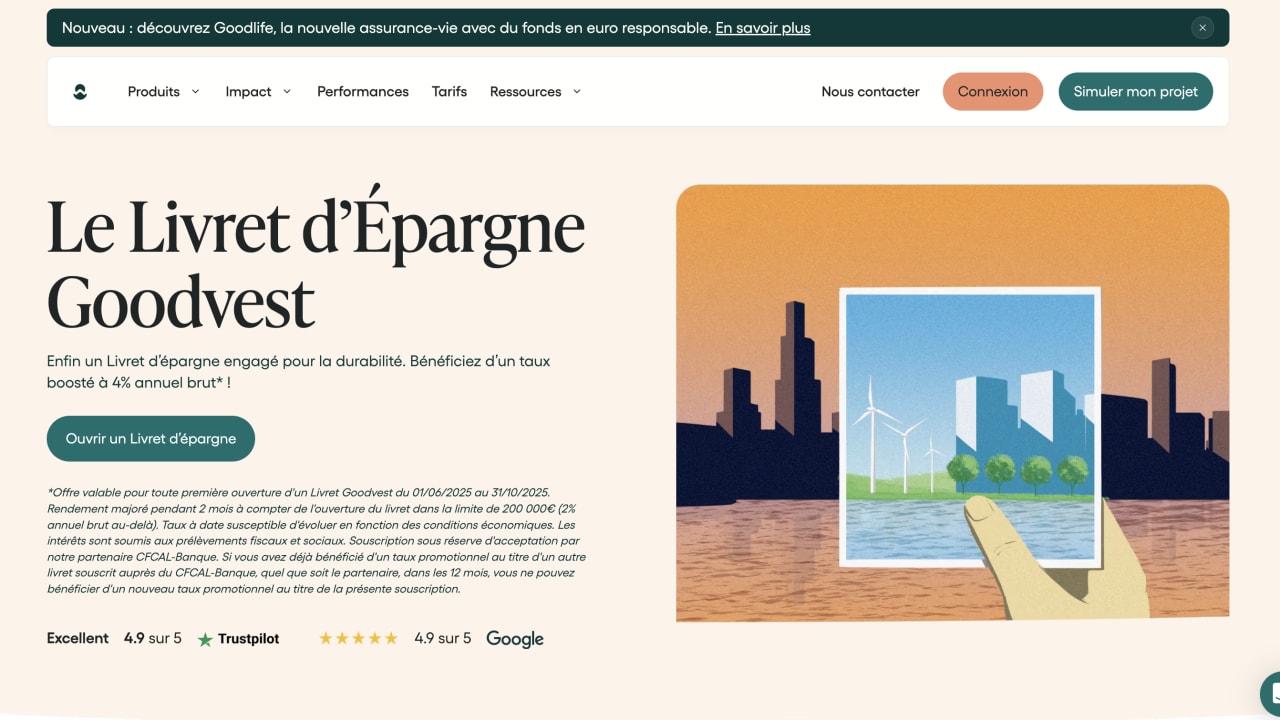The width and height of the screenshot is (1280, 720).
Task: Click Simuler mon projet button
Action: coord(1135,92)
